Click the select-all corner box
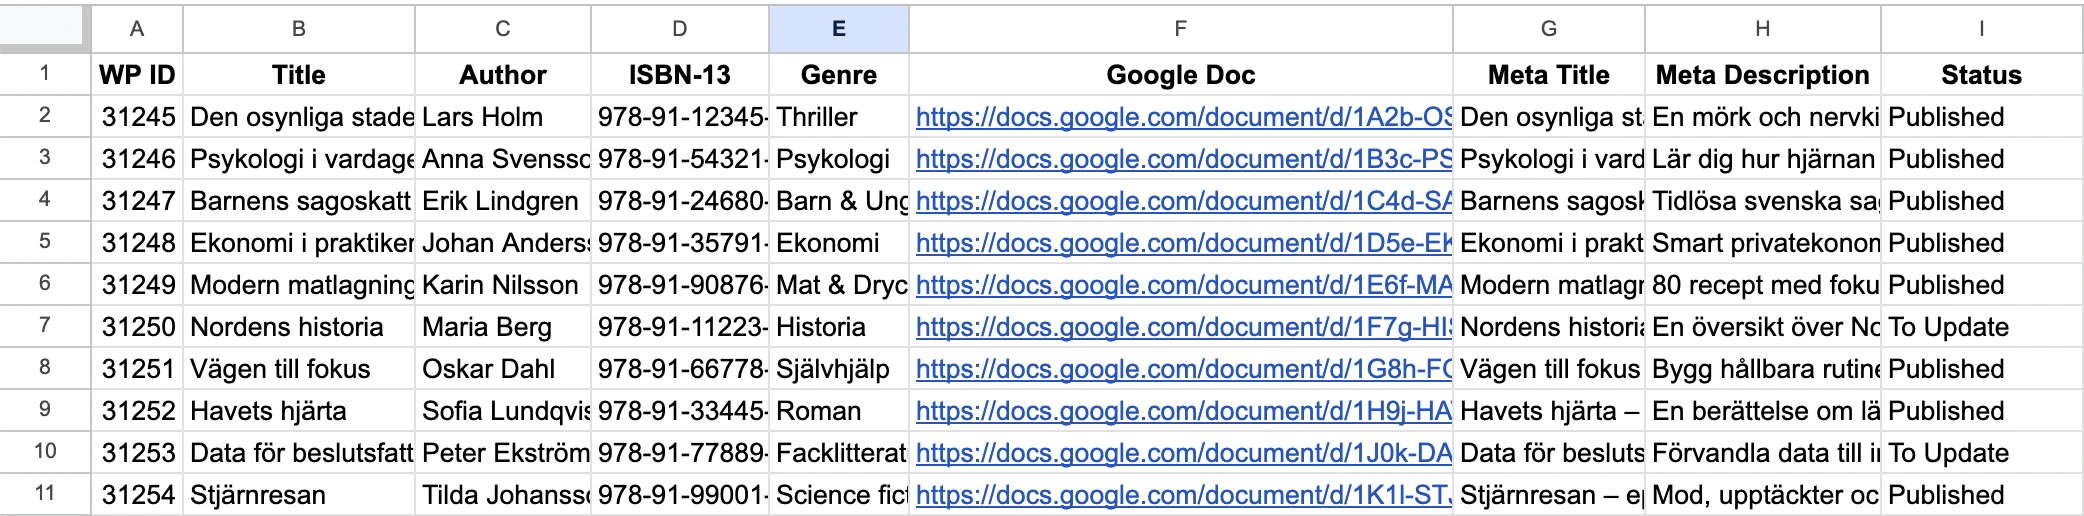 [x=43, y=28]
